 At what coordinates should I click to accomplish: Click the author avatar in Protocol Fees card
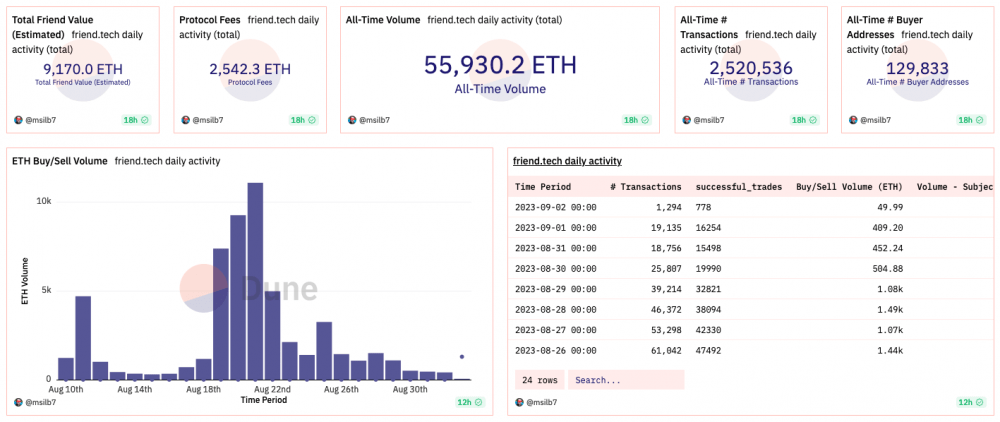coord(186,120)
